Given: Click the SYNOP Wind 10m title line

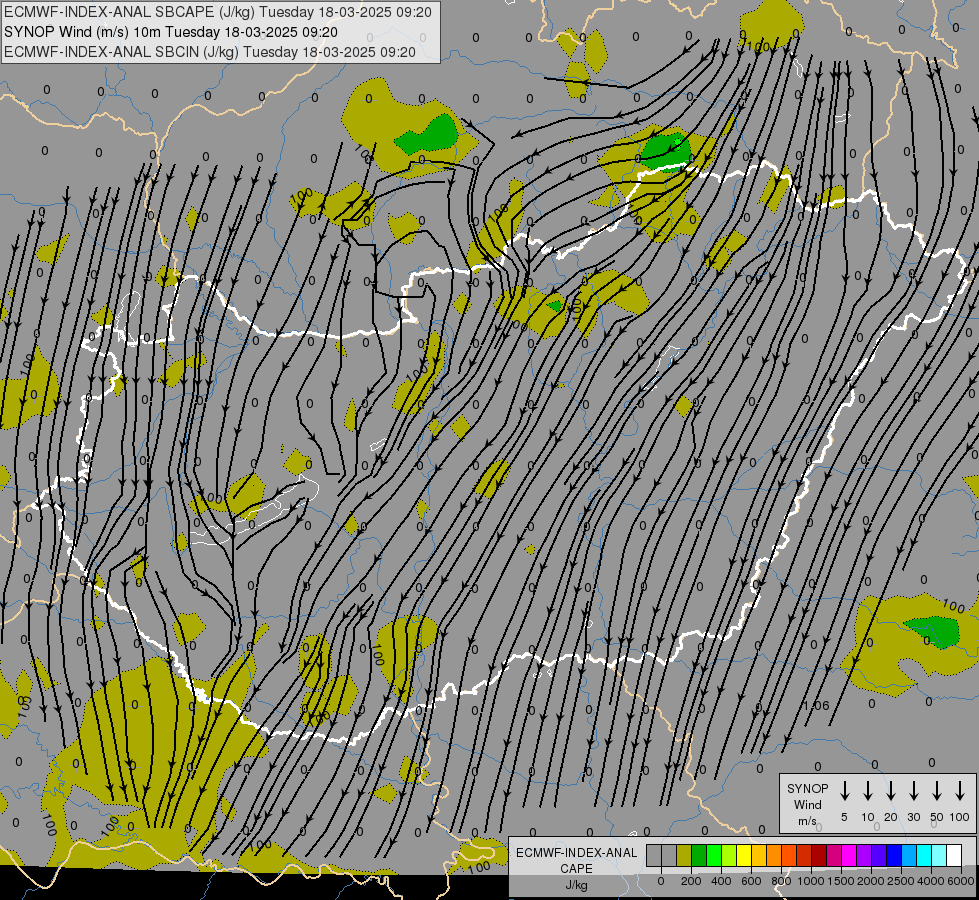Looking at the screenshot, I should (170, 32).
